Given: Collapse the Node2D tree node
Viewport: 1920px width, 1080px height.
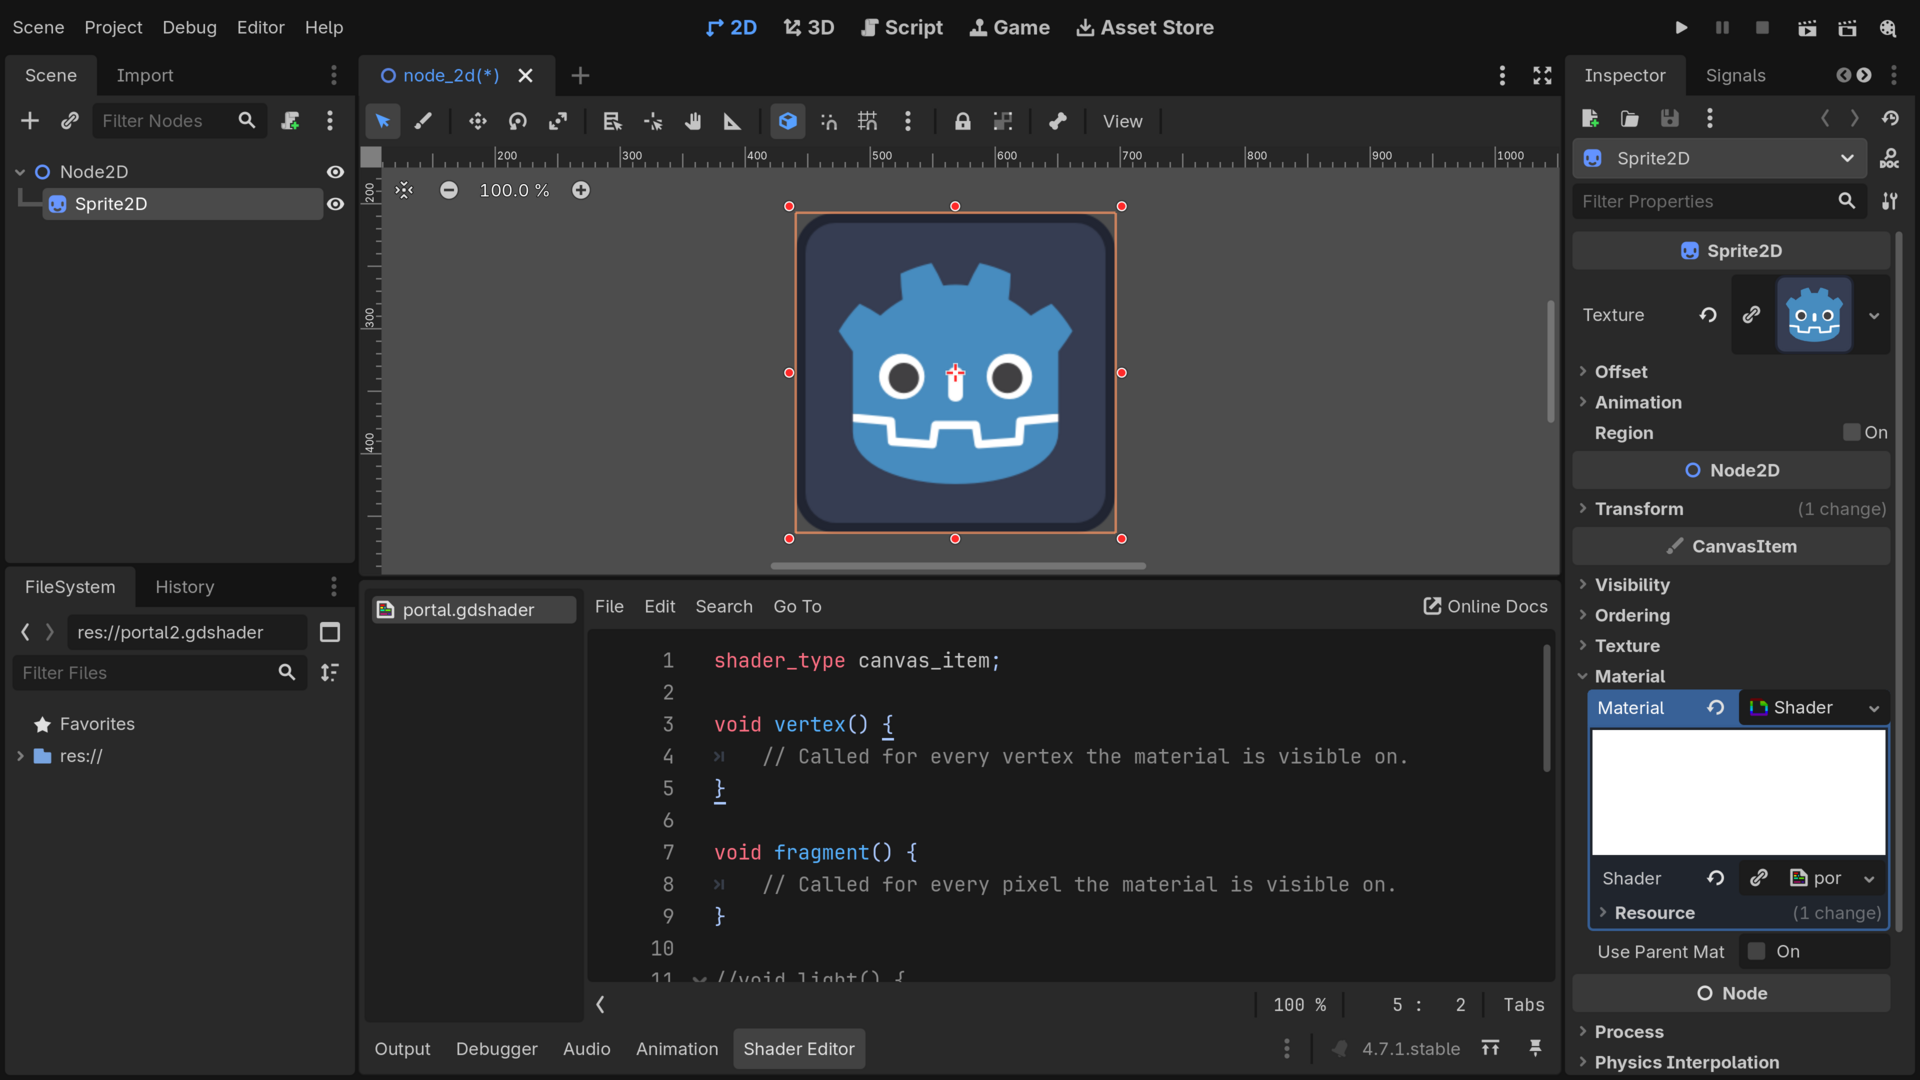Looking at the screenshot, I should point(20,172).
